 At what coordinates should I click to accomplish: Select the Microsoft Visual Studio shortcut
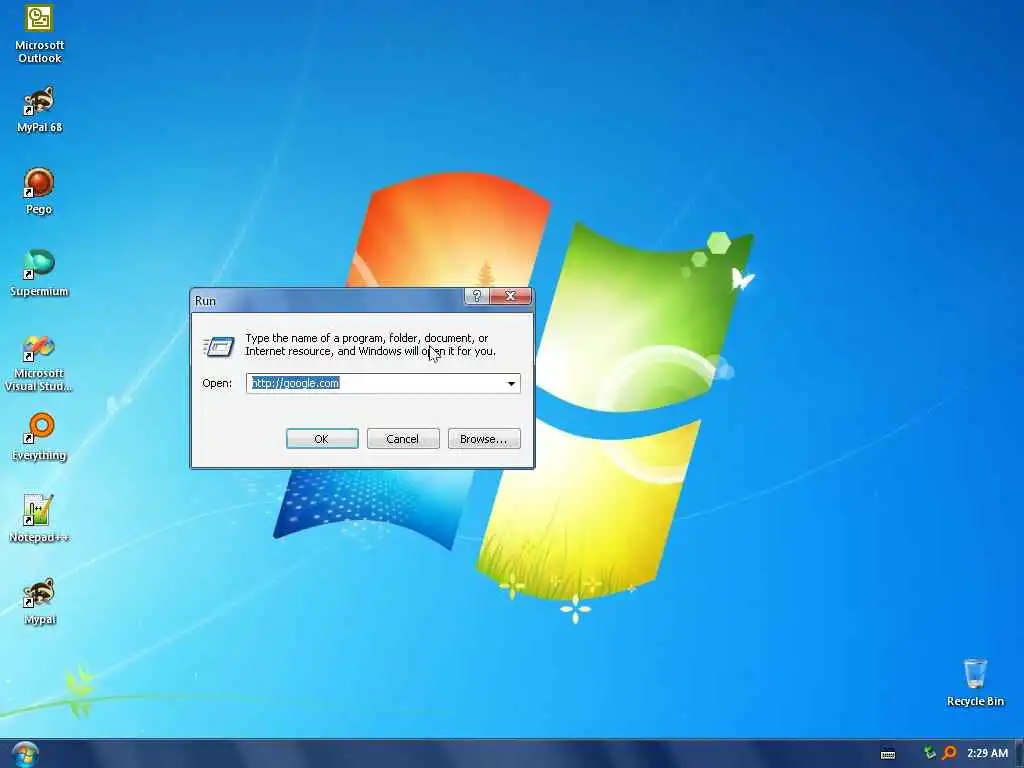click(39, 364)
